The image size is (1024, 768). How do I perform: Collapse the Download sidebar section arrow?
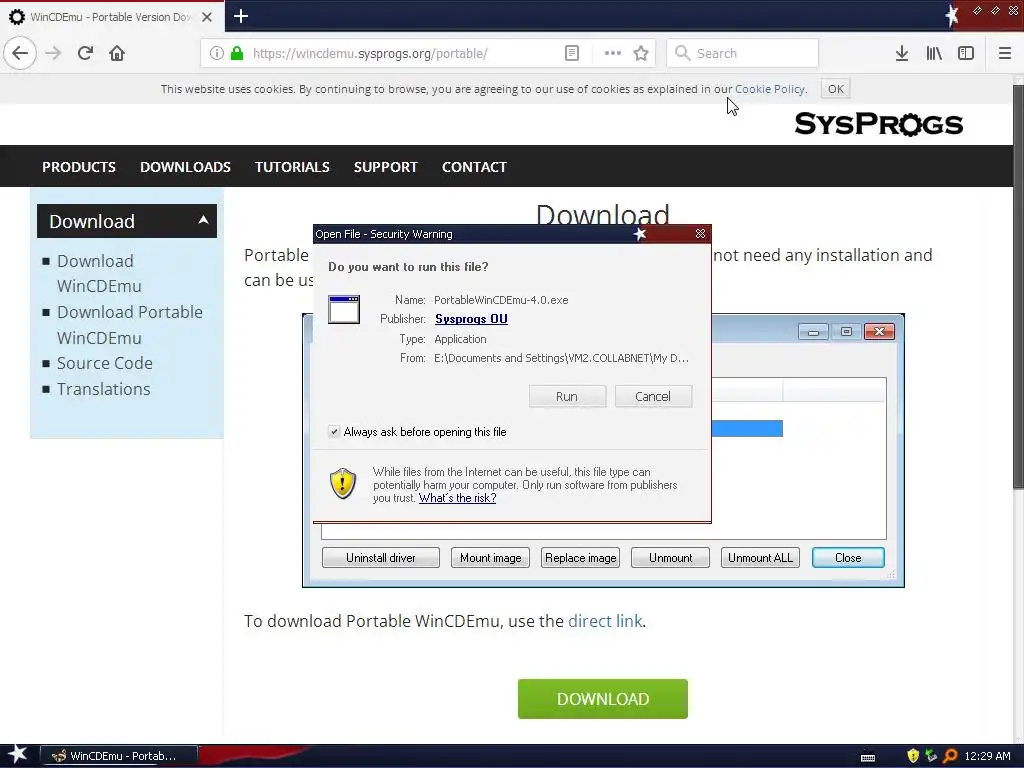tap(203, 220)
